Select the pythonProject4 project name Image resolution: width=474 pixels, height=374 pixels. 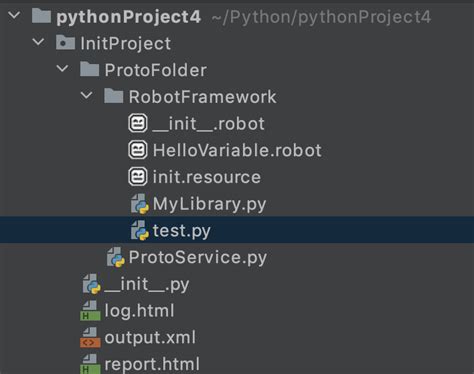129,17
